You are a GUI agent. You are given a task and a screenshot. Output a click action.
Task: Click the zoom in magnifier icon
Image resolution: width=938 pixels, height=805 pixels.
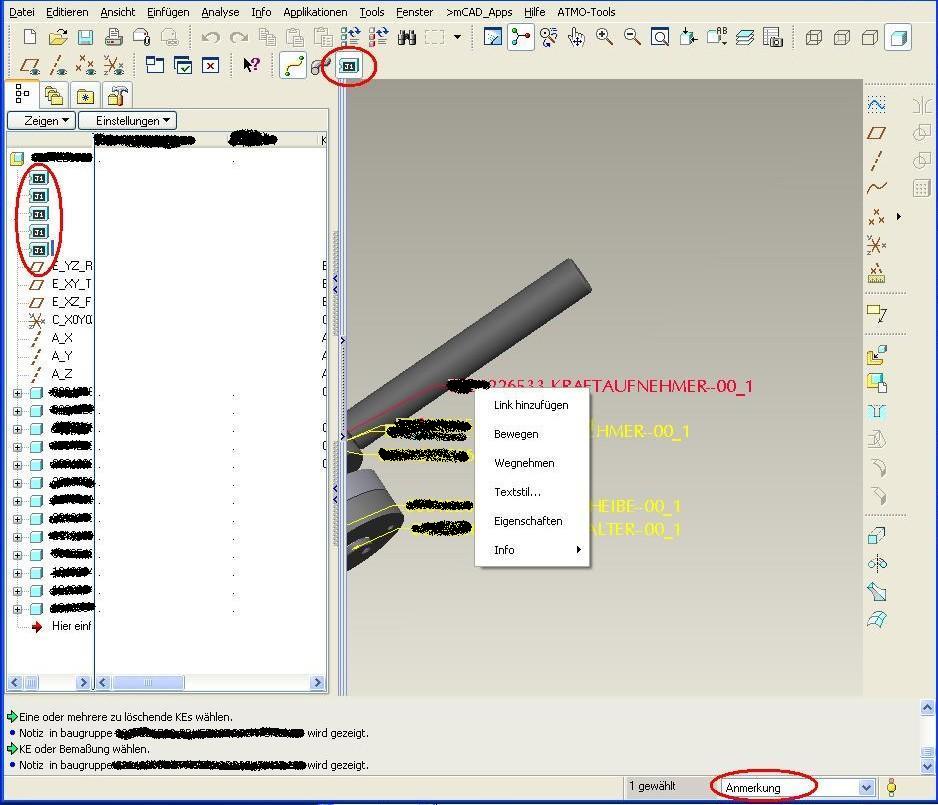click(604, 37)
